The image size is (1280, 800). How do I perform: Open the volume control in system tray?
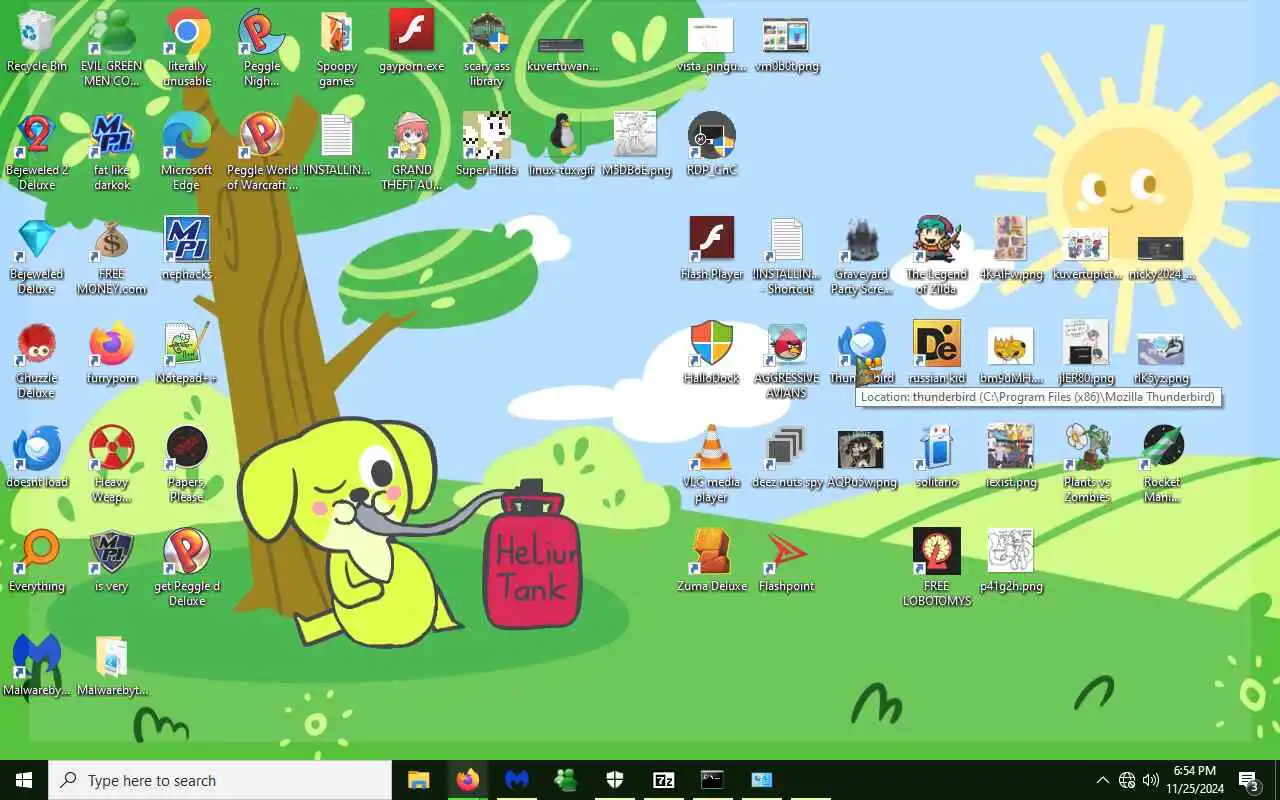[x=1150, y=780]
